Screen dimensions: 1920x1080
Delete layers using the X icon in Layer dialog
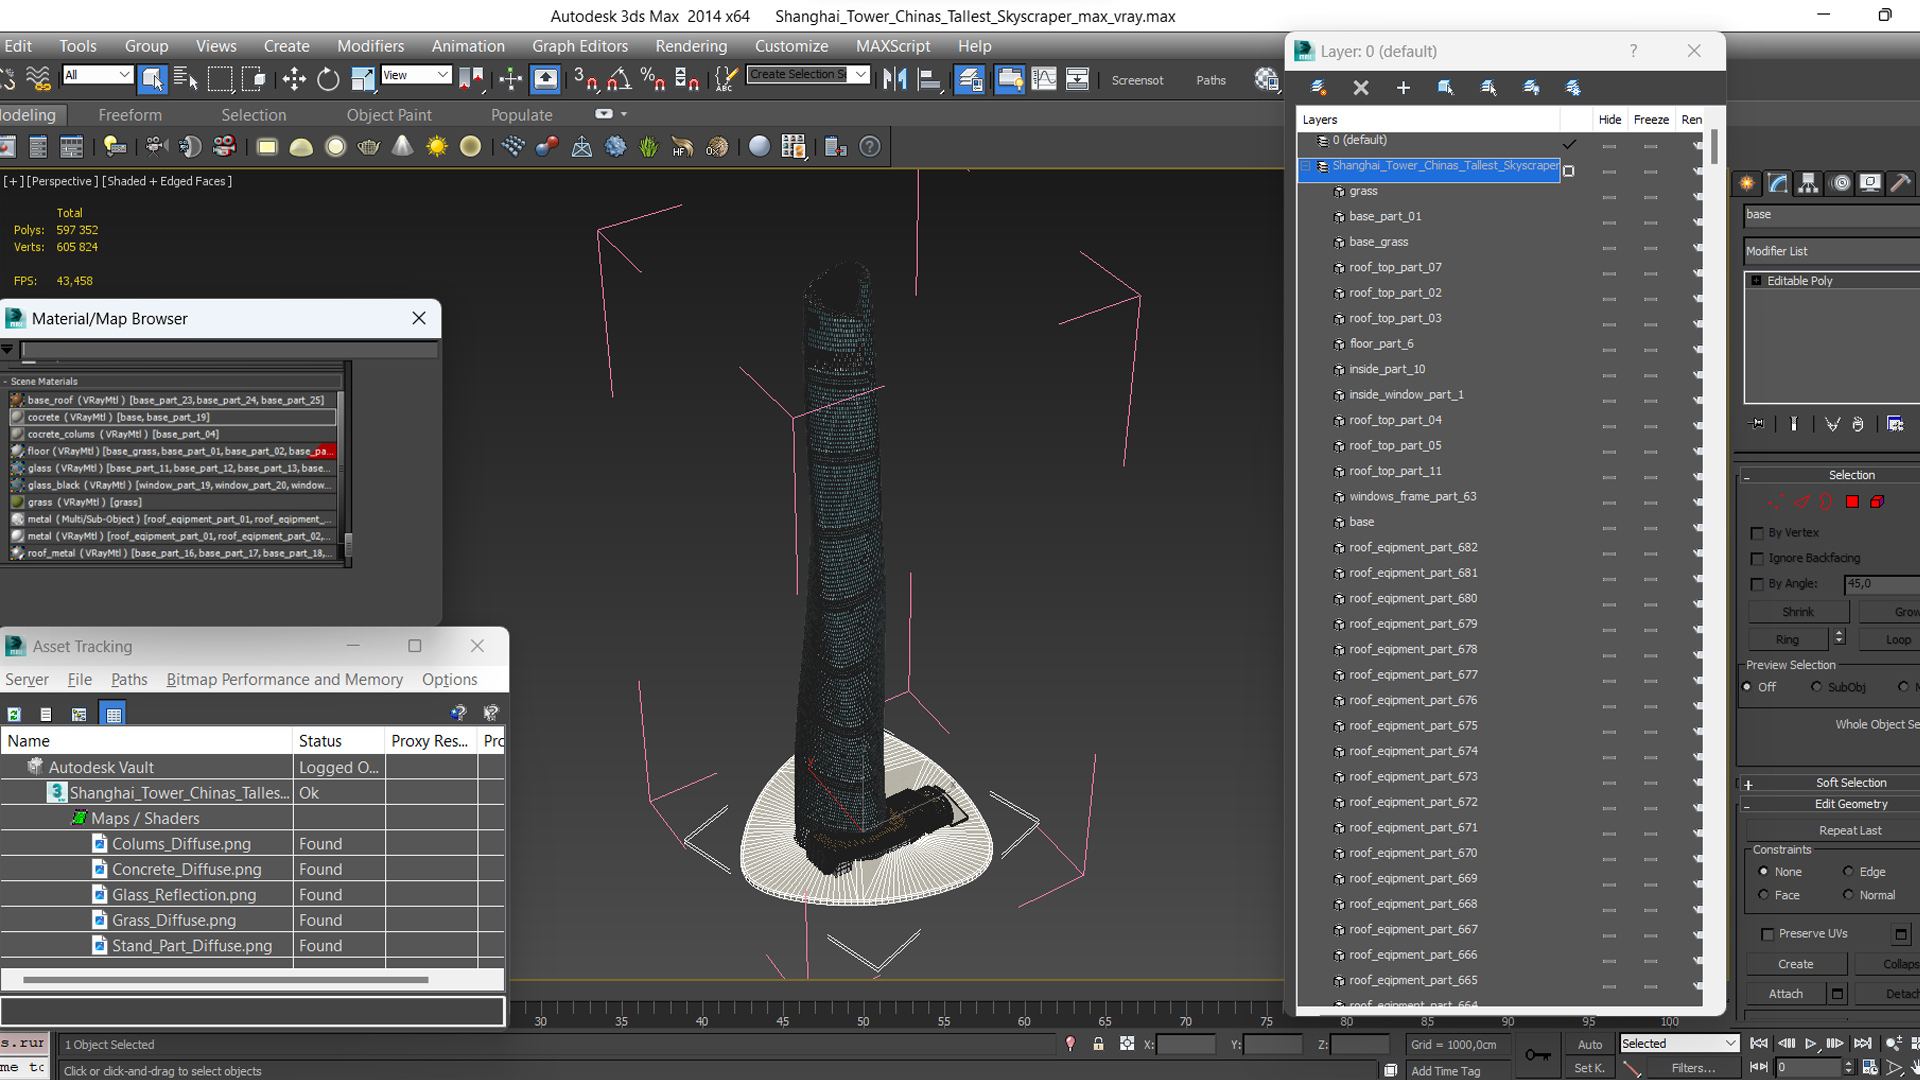point(1361,88)
